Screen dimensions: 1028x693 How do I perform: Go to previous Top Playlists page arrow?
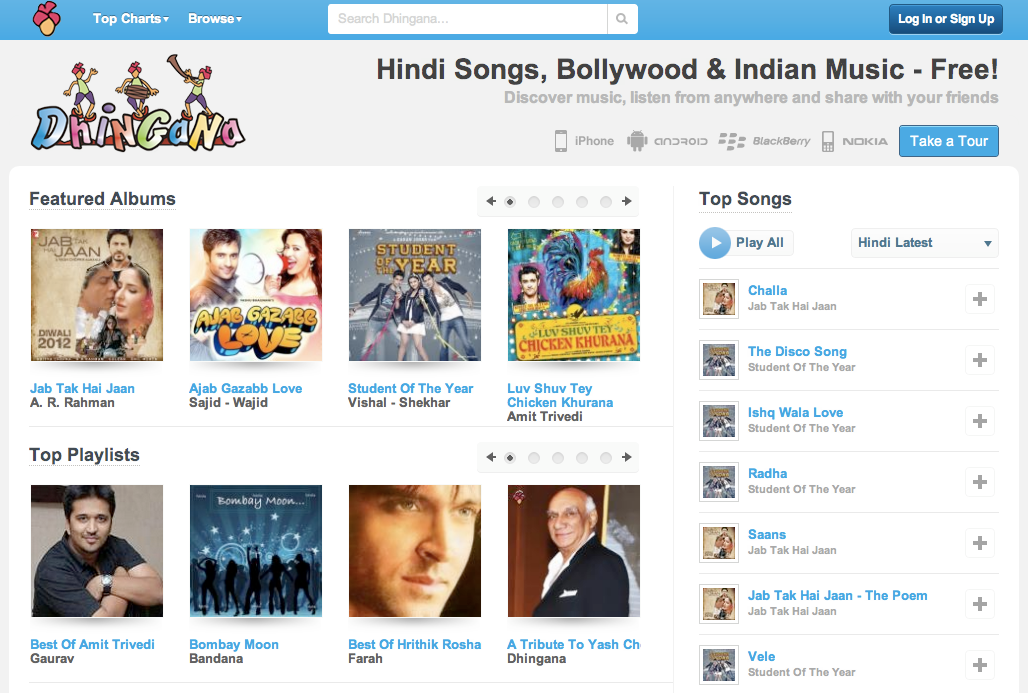pyautogui.click(x=490, y=458)
